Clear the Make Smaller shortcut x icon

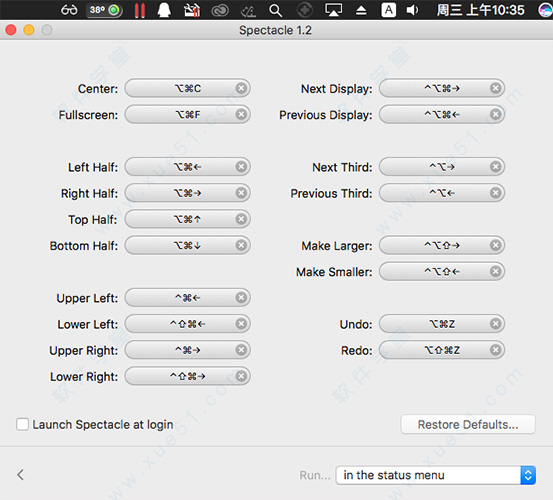click(496, 272)
